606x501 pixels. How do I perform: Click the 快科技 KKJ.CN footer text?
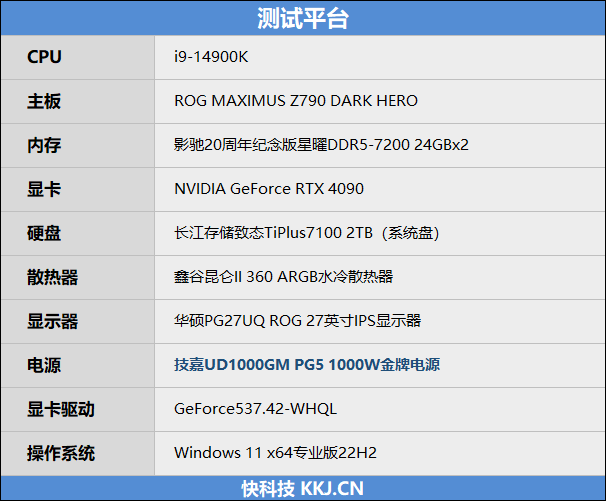point(303,489)
